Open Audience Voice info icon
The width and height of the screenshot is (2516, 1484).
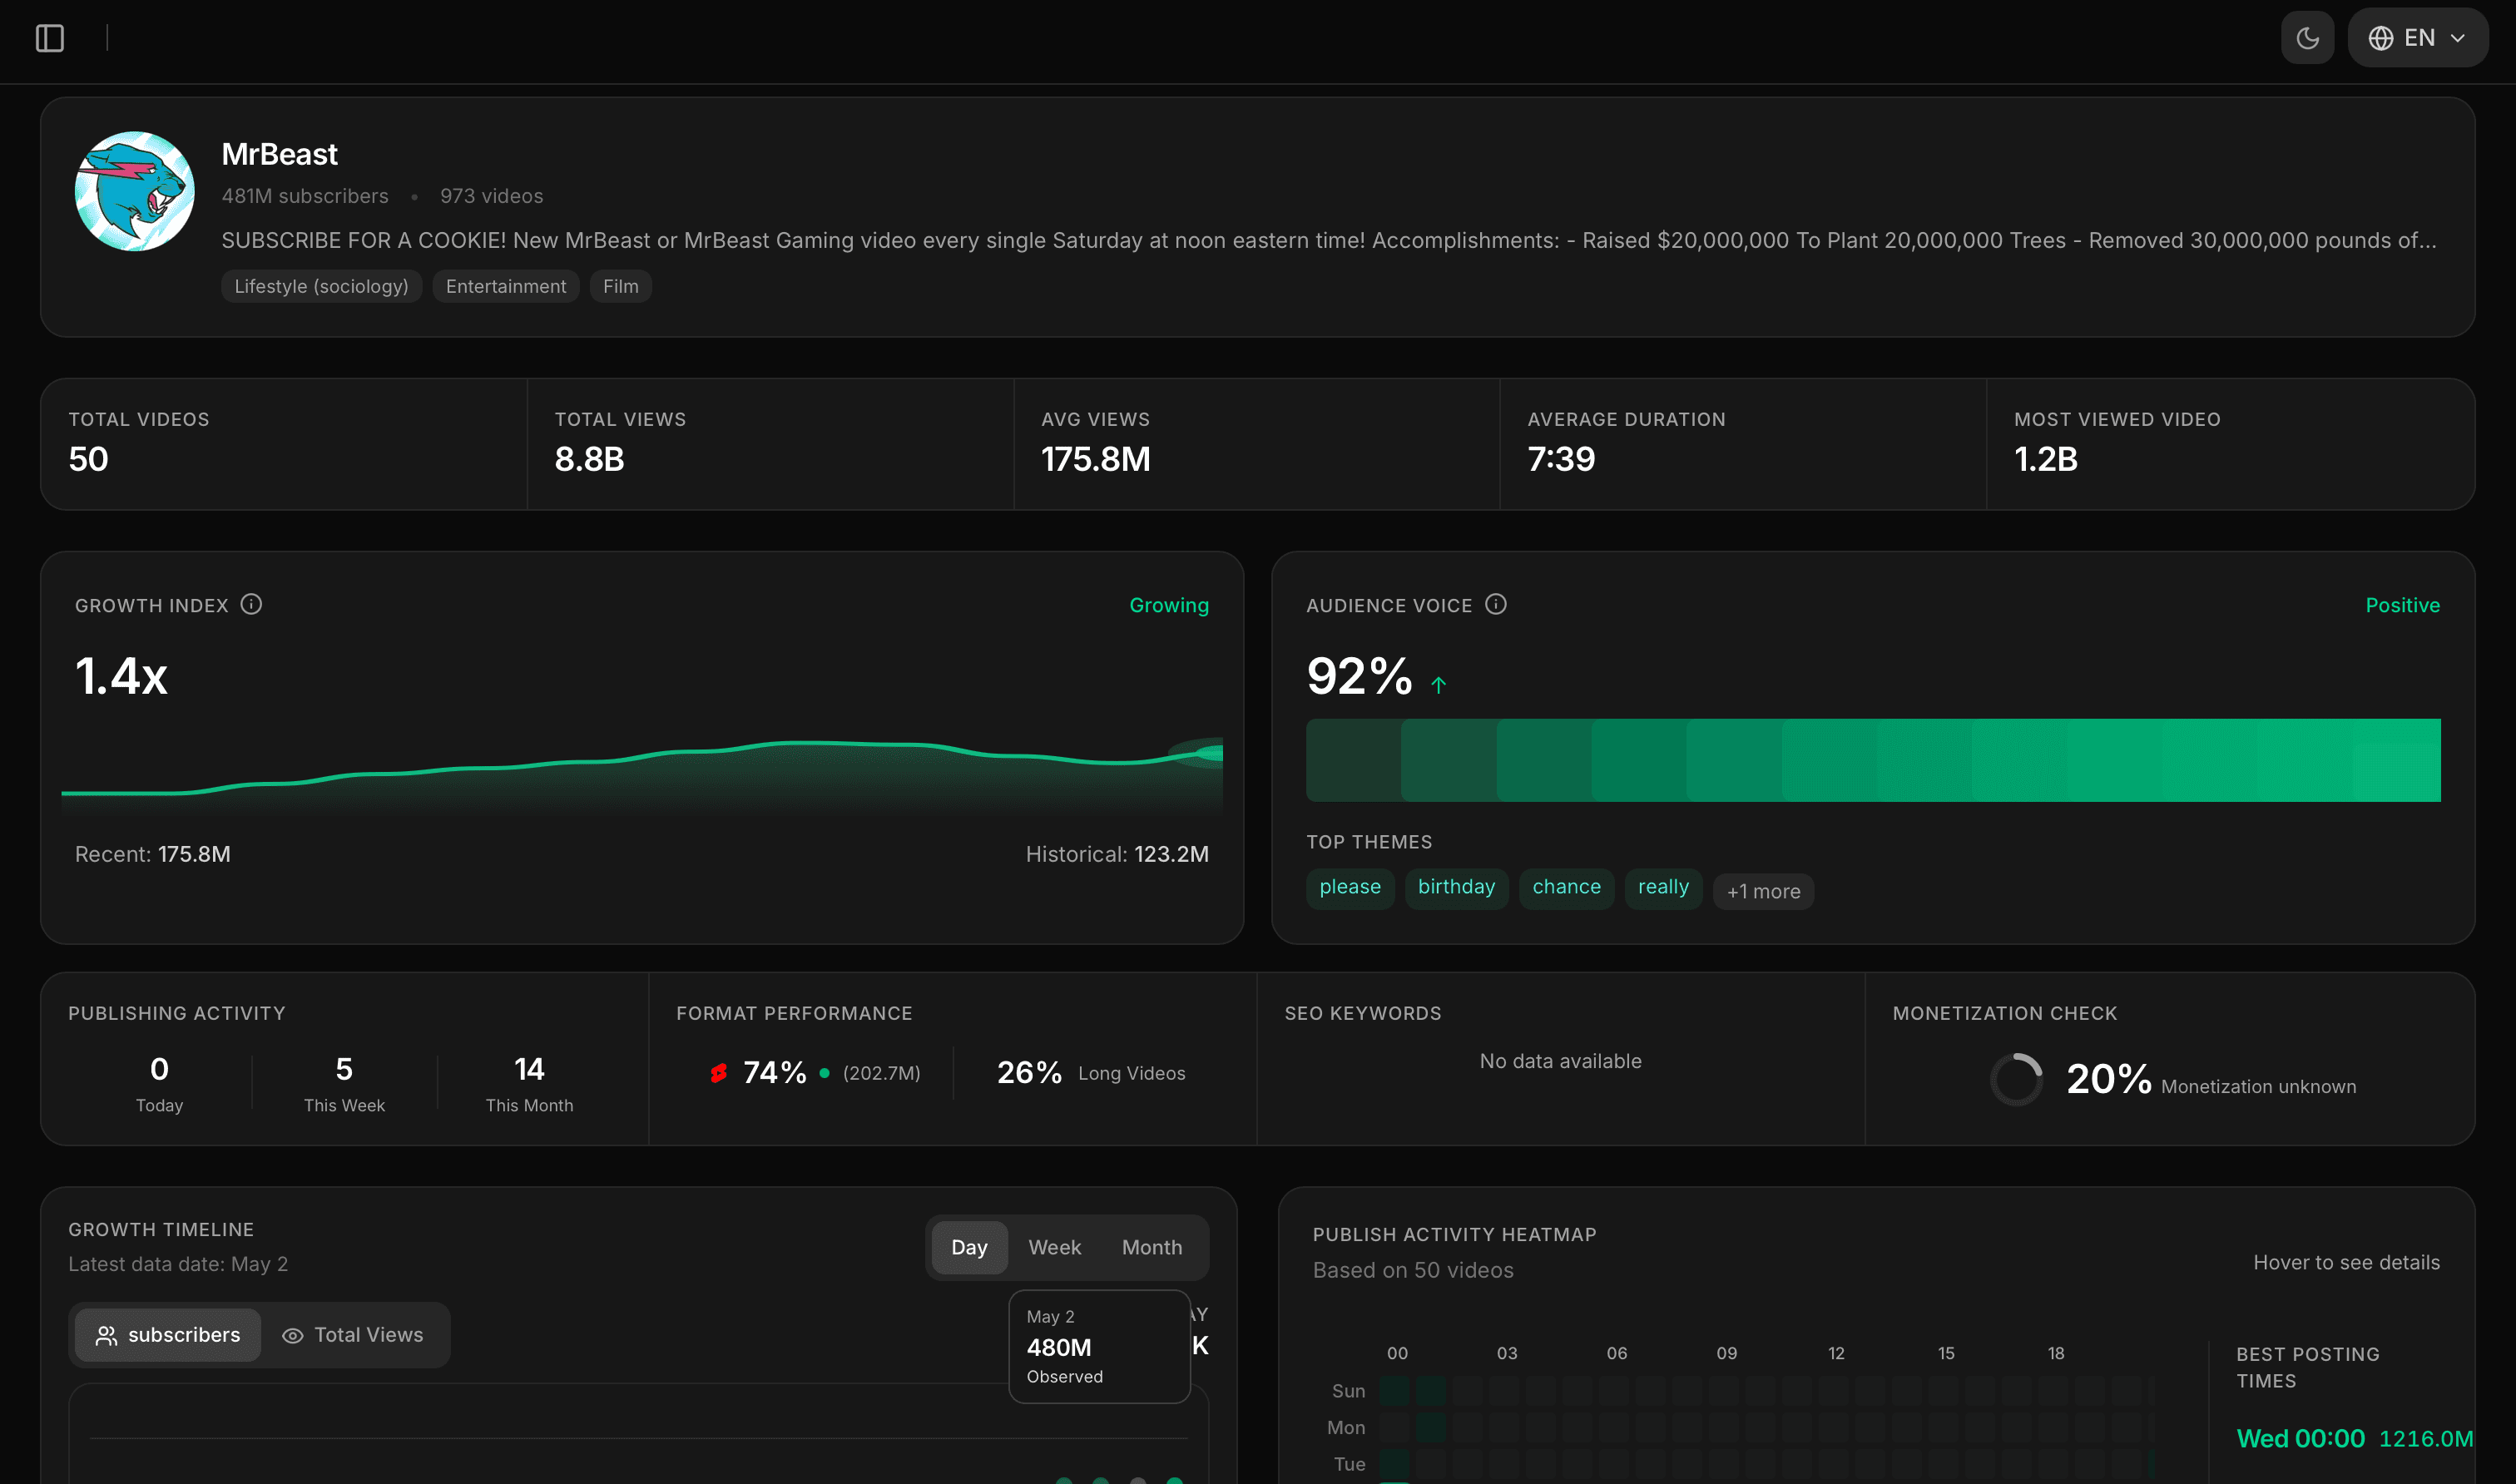(1495, 604)
